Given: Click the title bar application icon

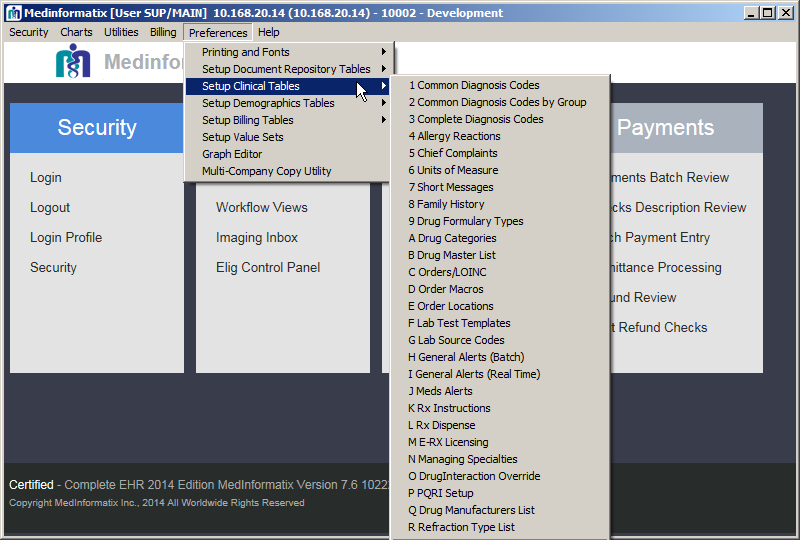Looking at the screenshot, I should pyautogui.click(x=14, y=13).
